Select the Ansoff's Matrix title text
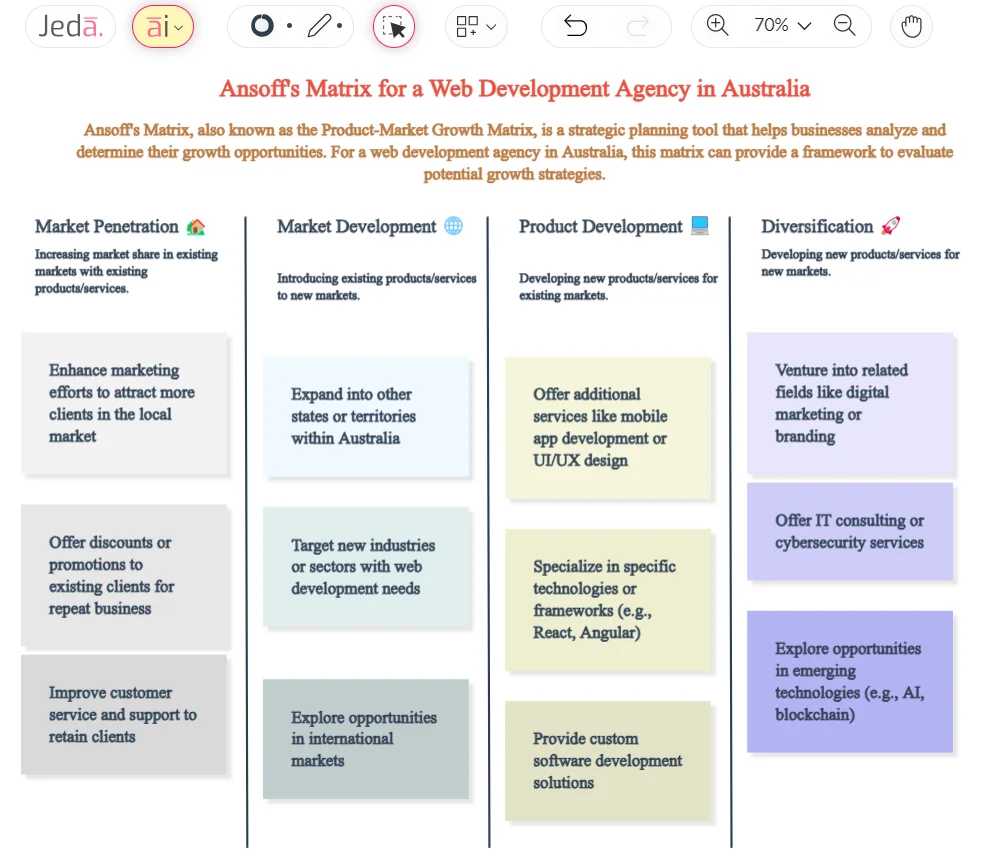 pyautogui.click(x=513, y=89)
